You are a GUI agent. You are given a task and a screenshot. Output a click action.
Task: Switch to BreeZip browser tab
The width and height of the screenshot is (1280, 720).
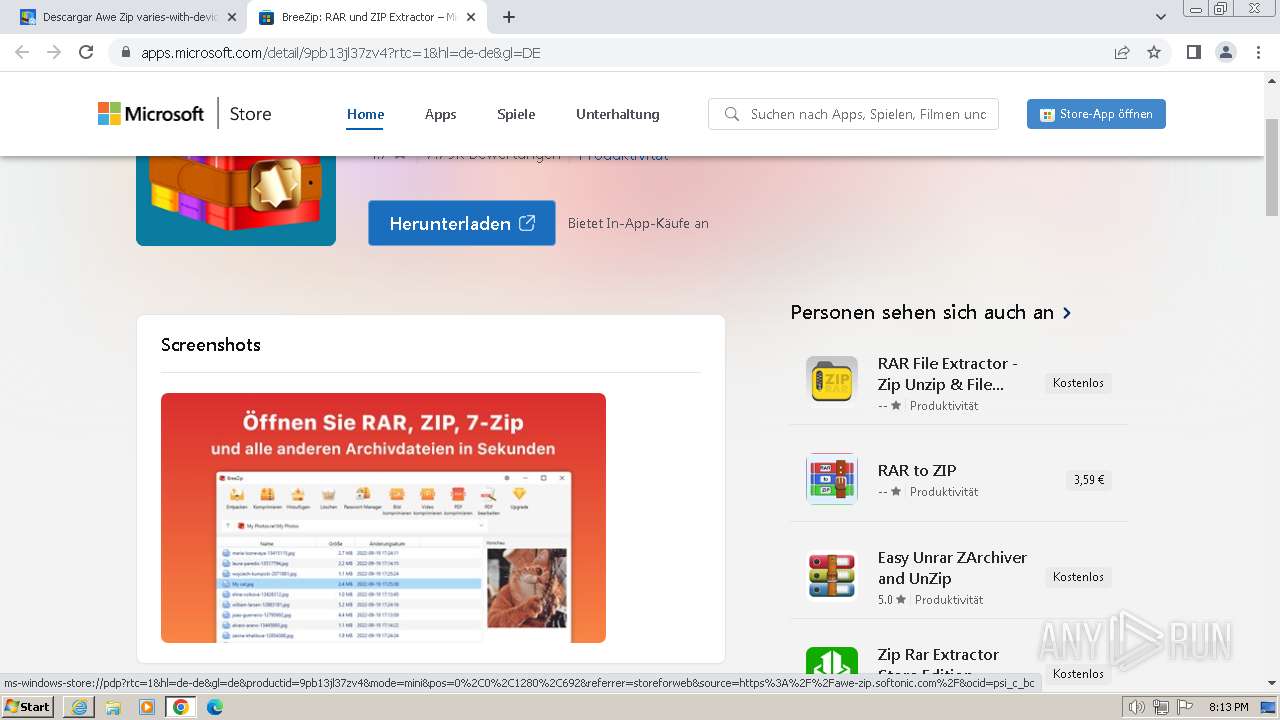(x=365, y=17)
